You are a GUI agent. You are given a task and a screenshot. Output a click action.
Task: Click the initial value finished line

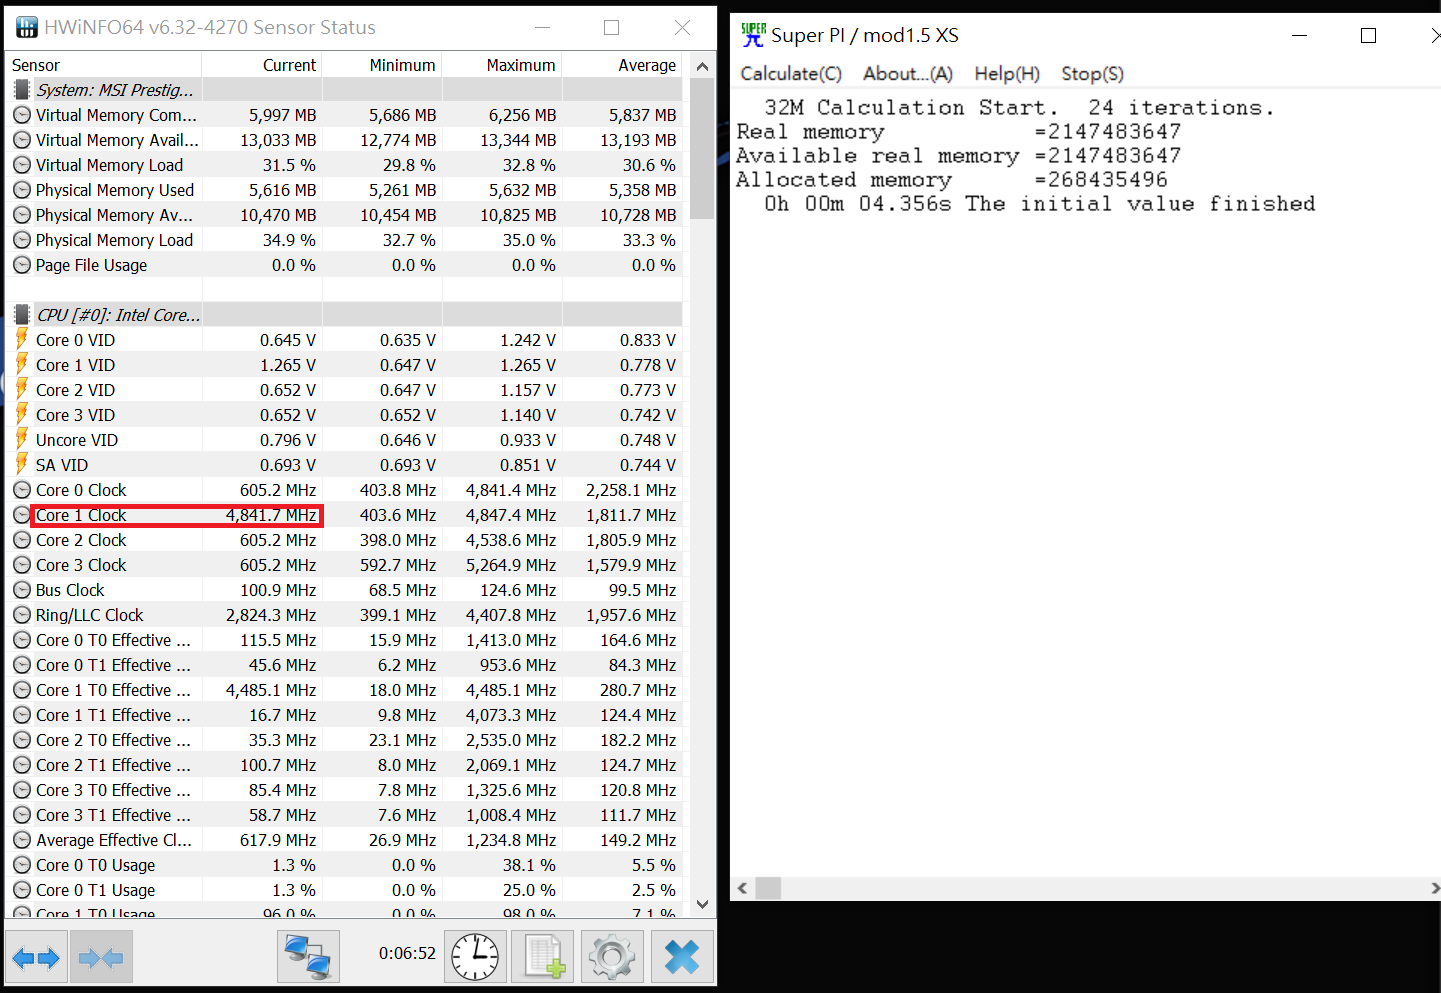(x=1040, y=203)
